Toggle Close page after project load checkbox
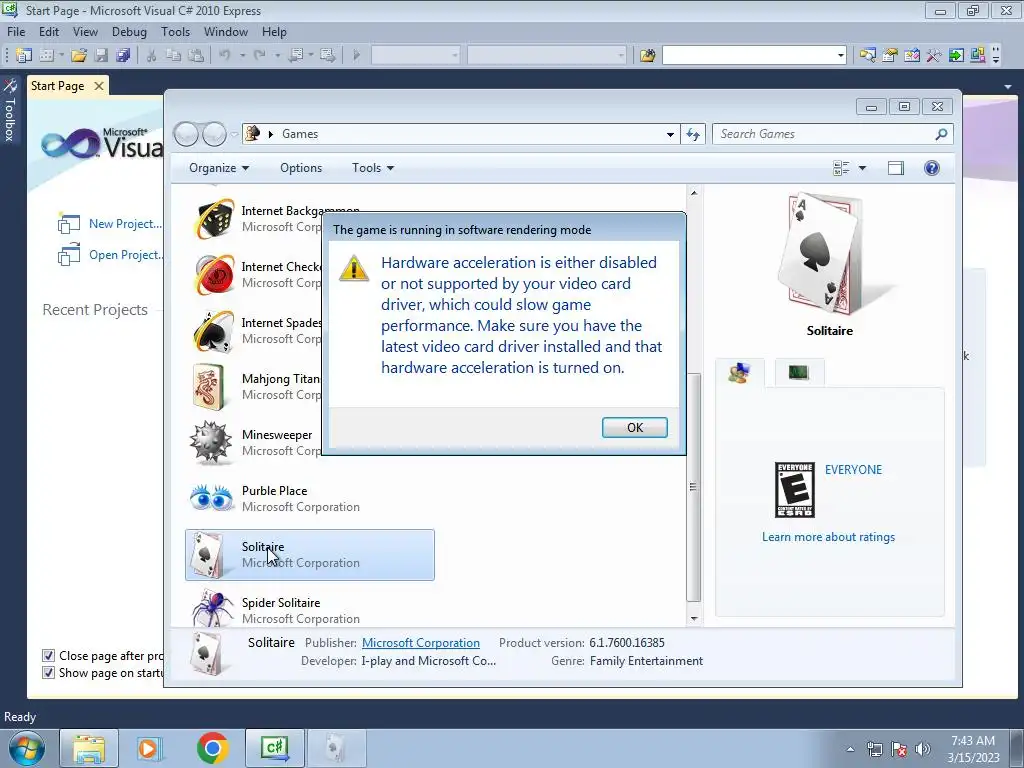1024x768 pixels. tap(48, 656)
